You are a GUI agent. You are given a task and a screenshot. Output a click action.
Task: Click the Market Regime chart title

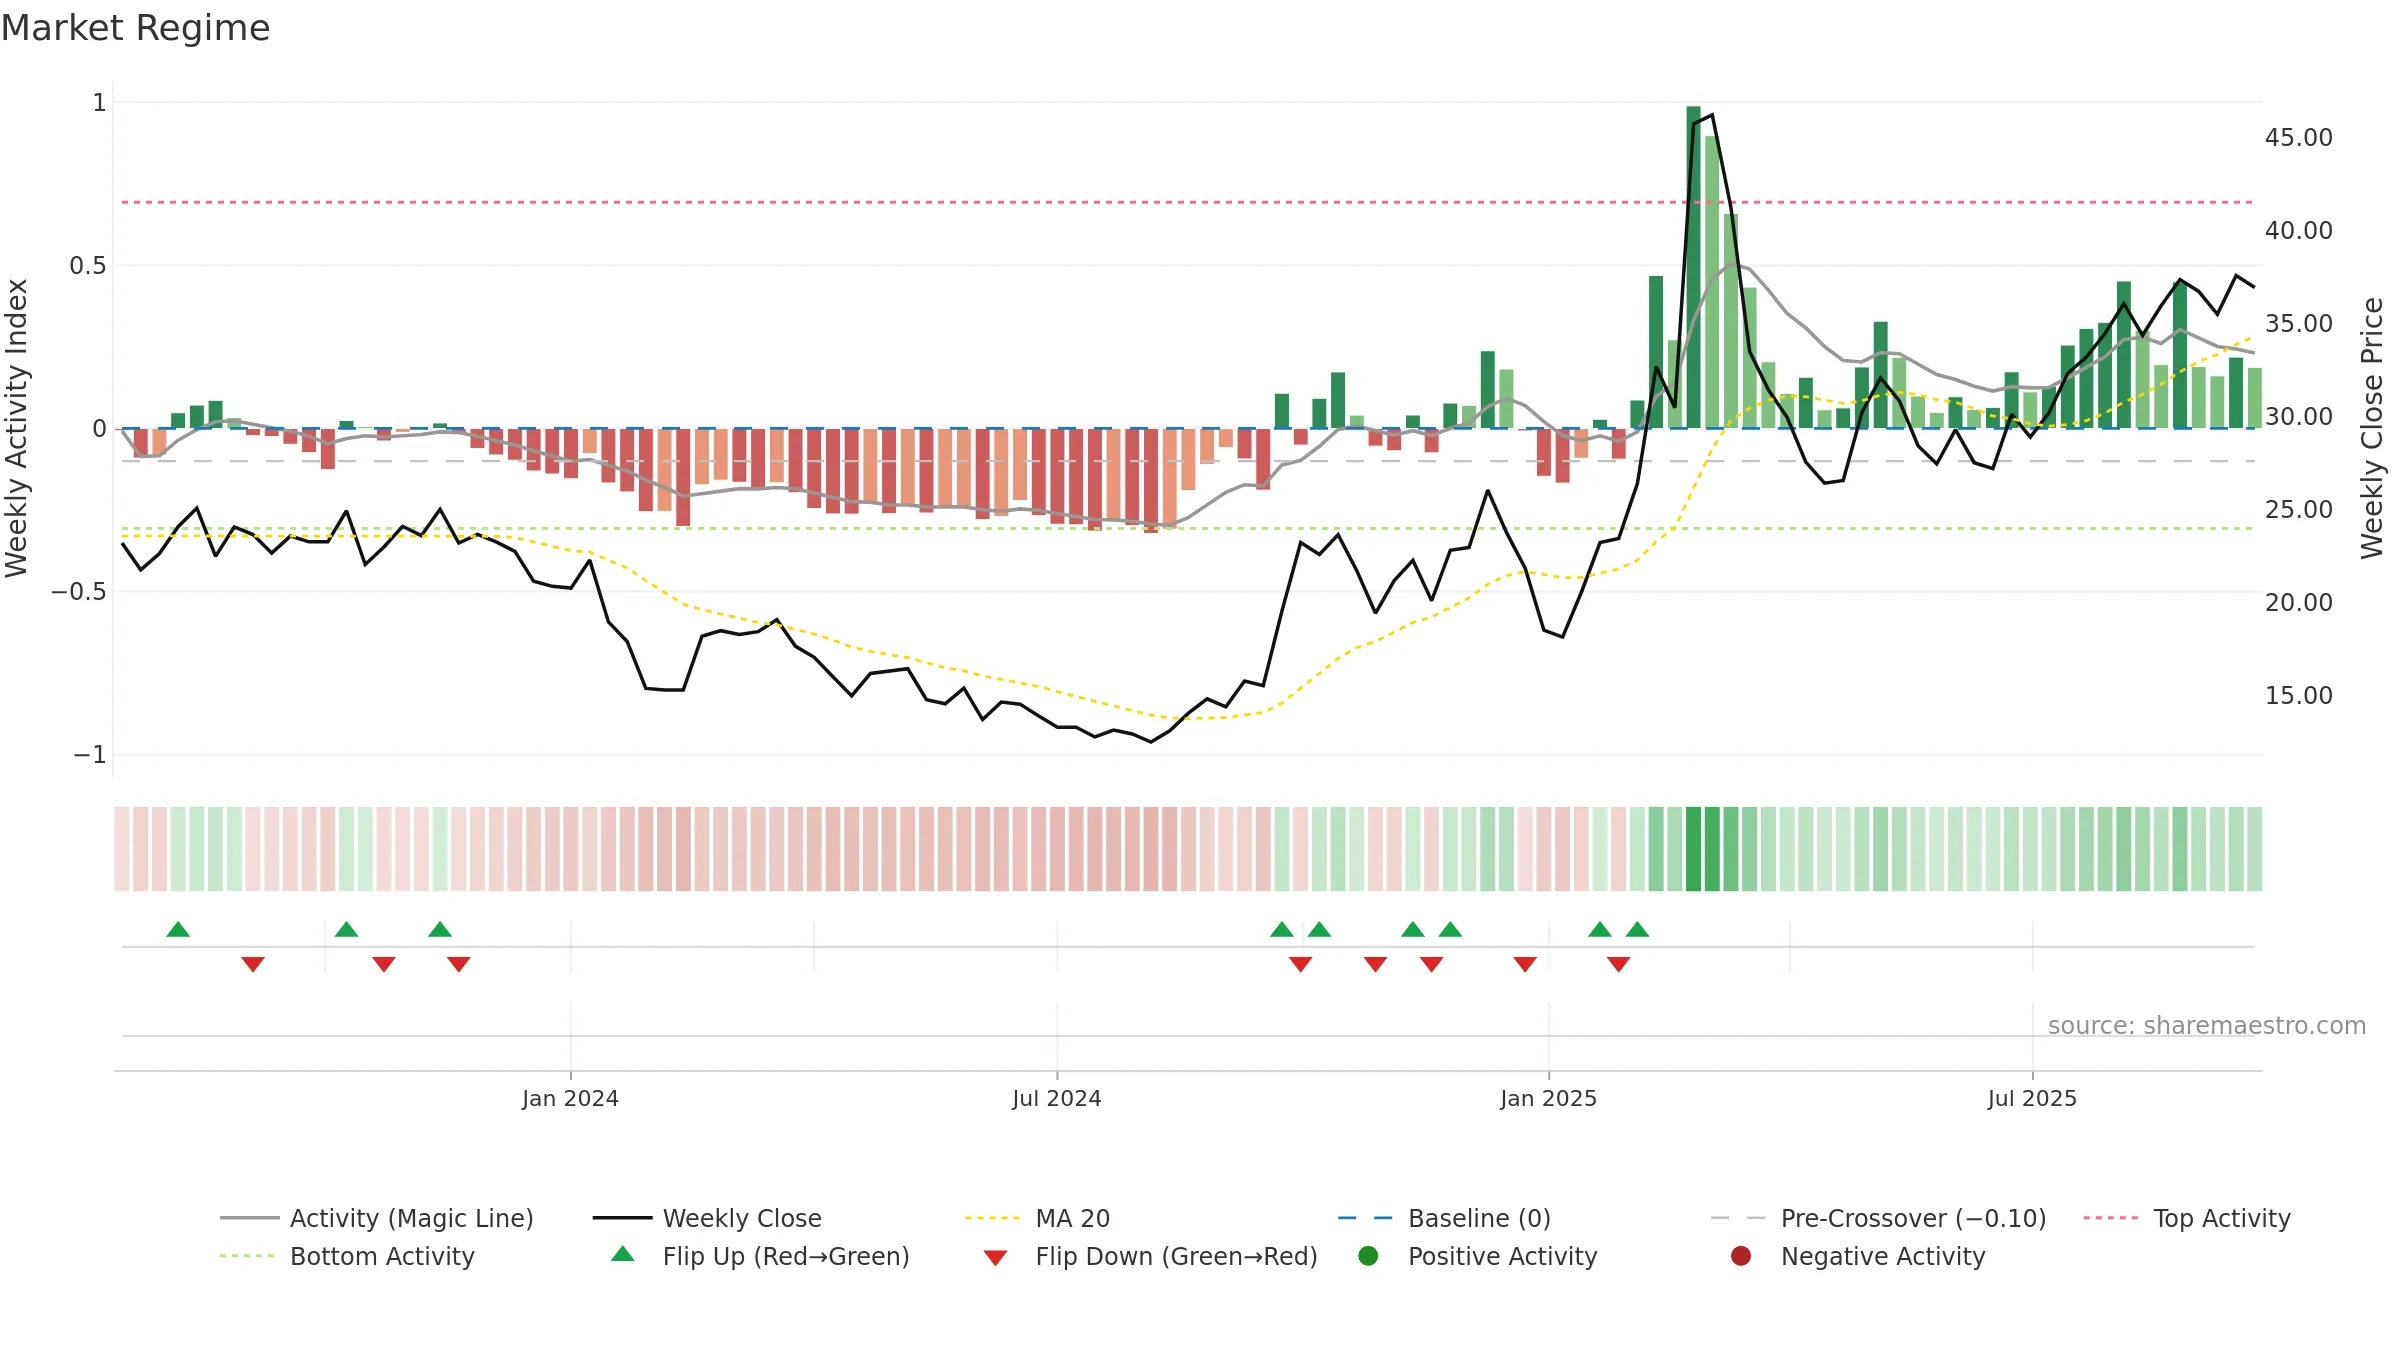135,28
